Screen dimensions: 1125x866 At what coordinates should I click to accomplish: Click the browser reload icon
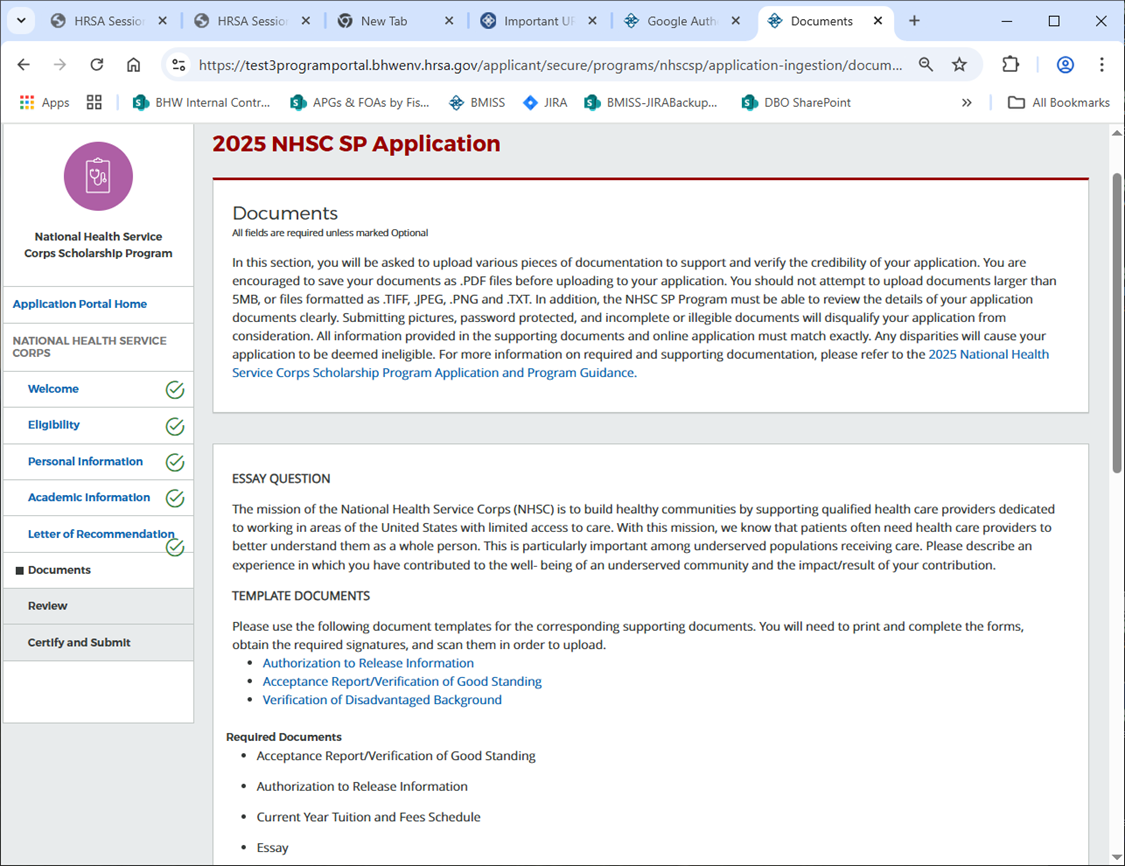[97, 65]
